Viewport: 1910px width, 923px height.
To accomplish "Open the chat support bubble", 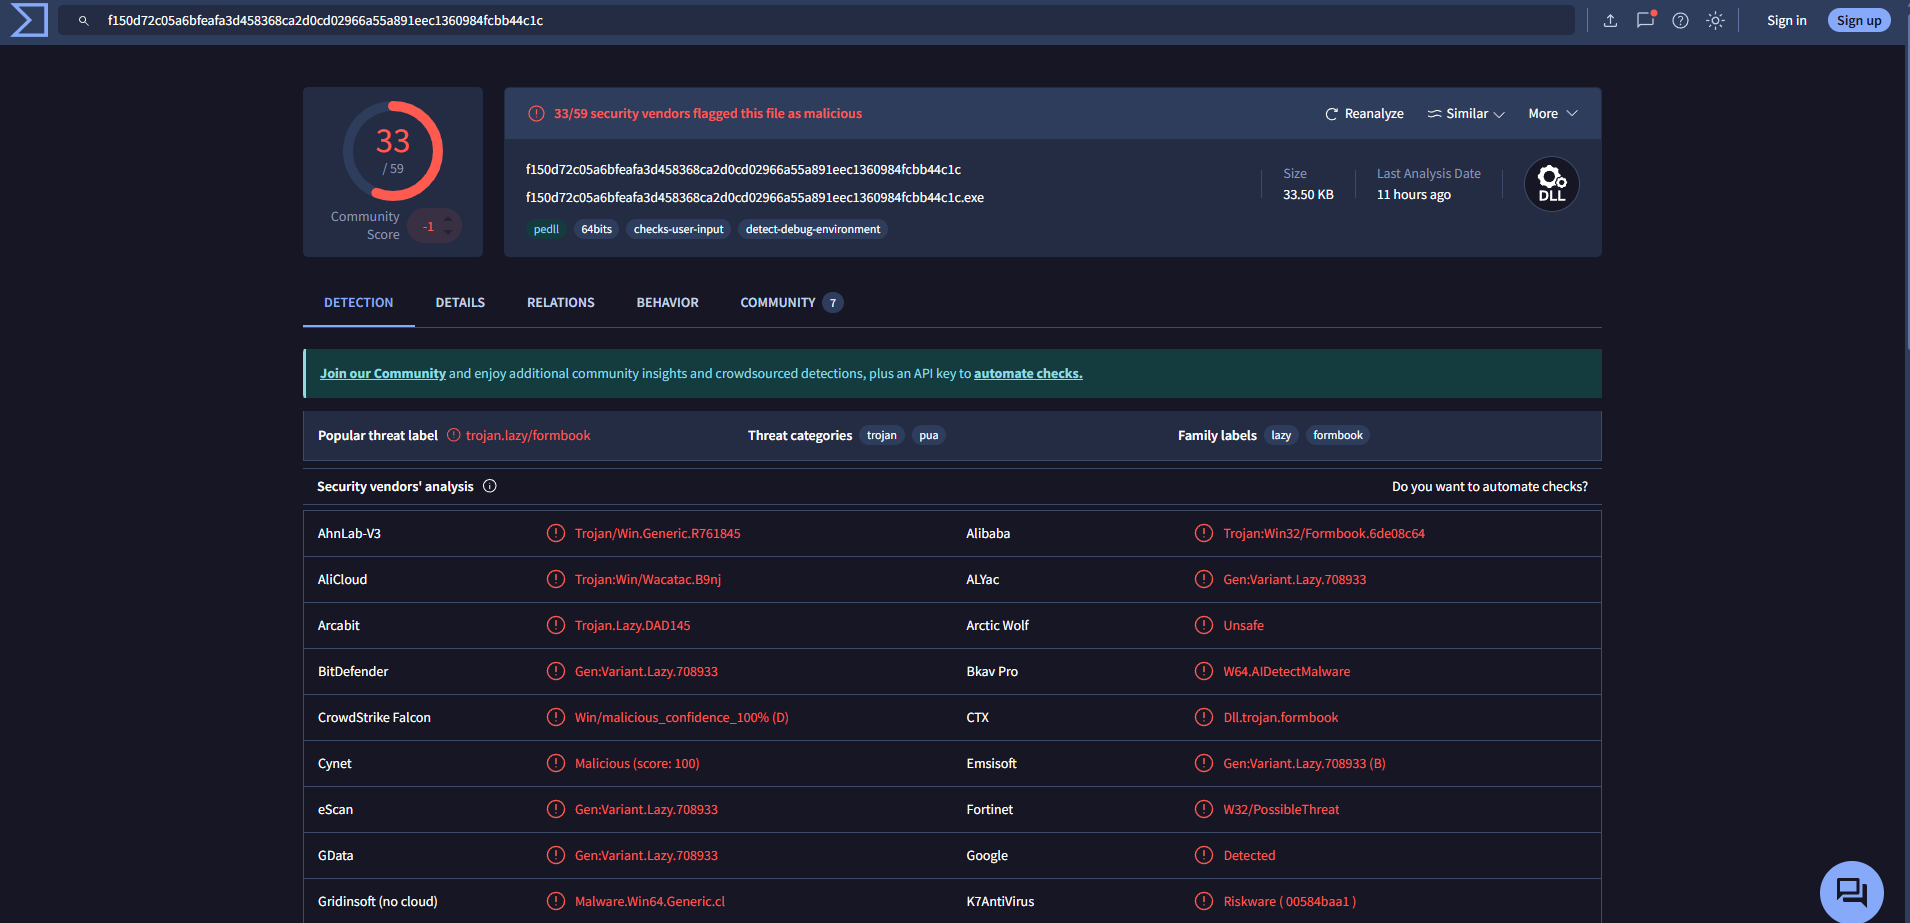I will pyautogui.click(x=1852, y=892).
